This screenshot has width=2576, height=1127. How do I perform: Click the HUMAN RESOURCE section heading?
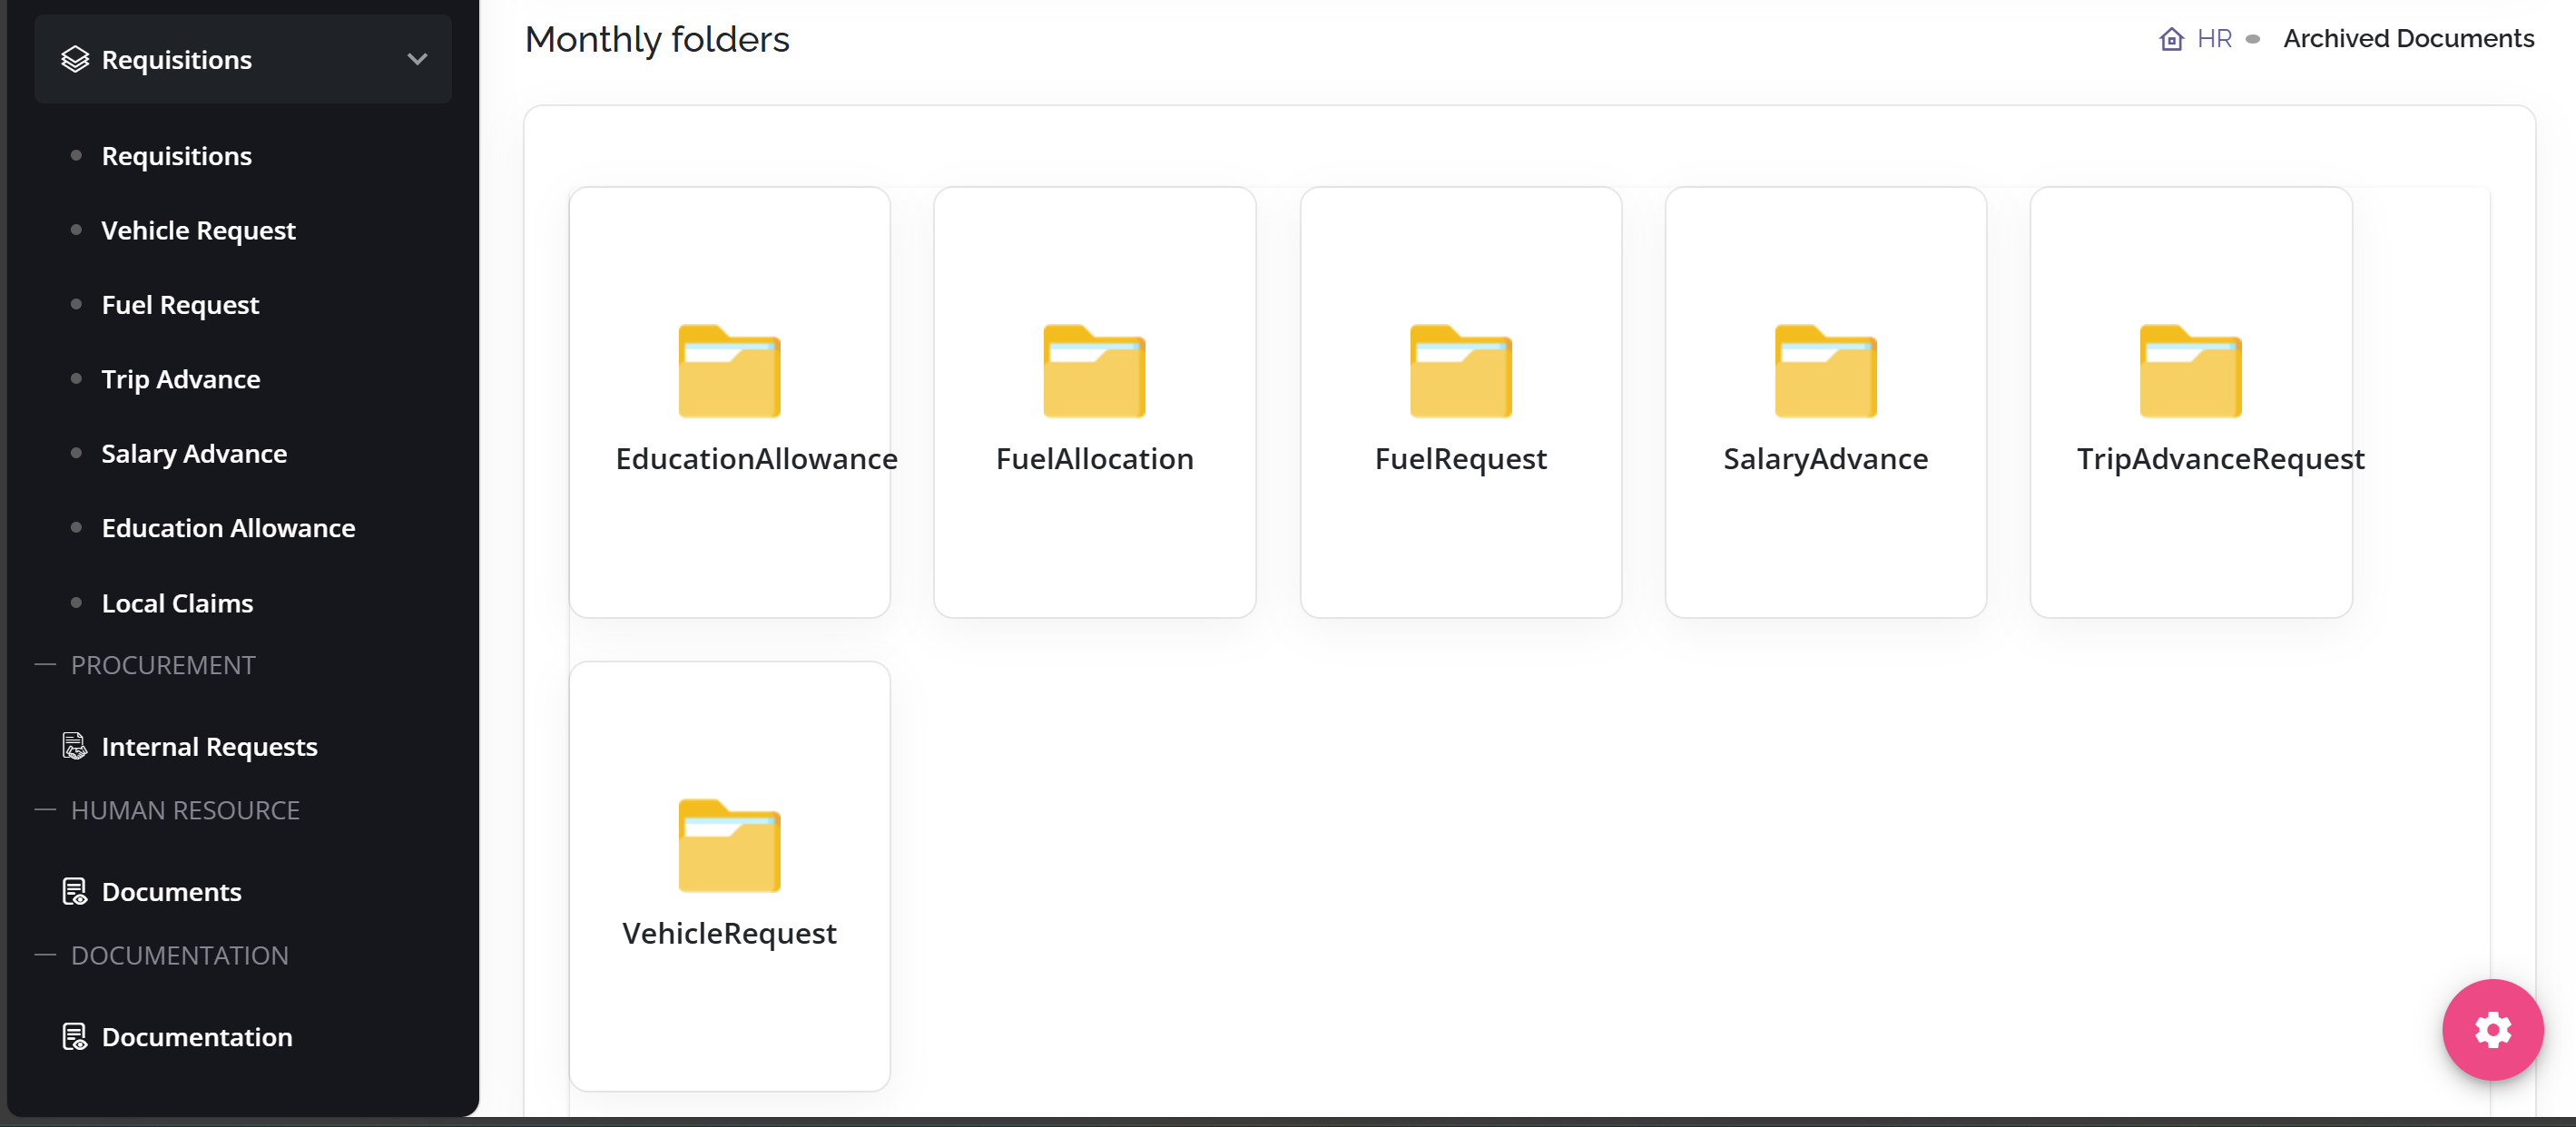click(185, 811)
